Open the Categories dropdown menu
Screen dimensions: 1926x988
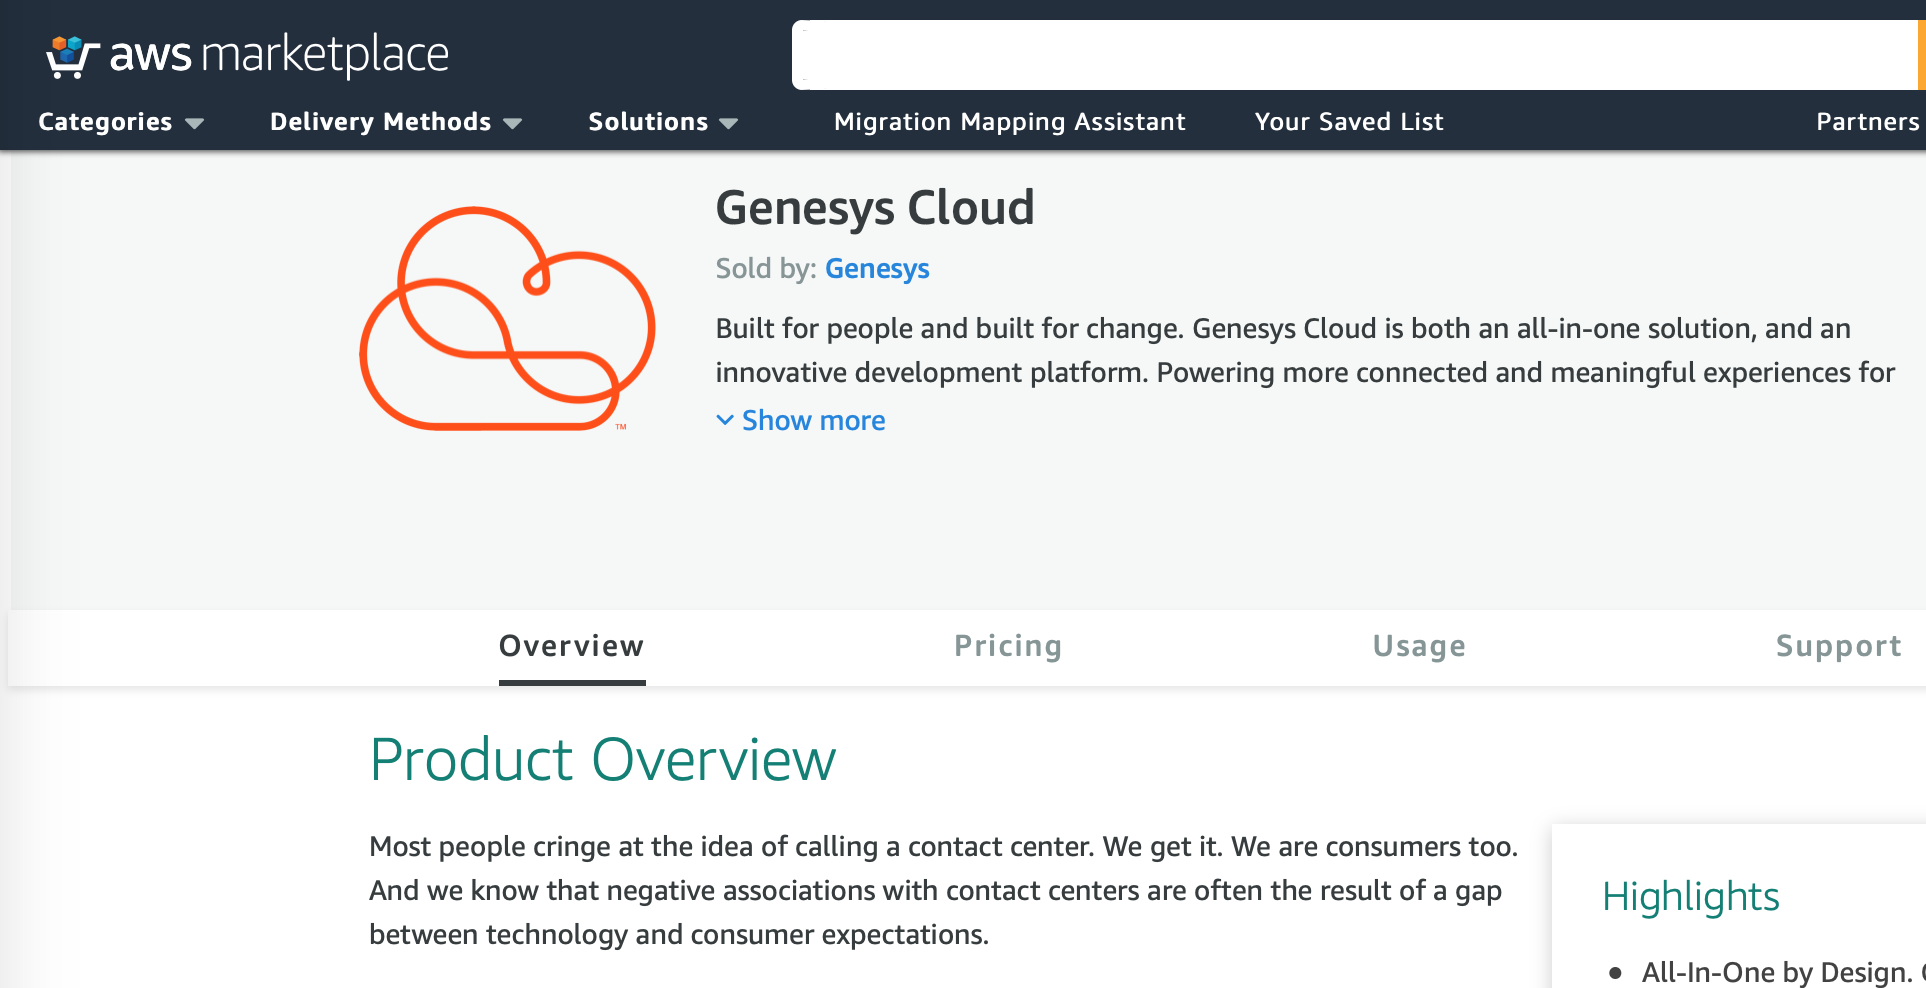[x=121, y=122]
